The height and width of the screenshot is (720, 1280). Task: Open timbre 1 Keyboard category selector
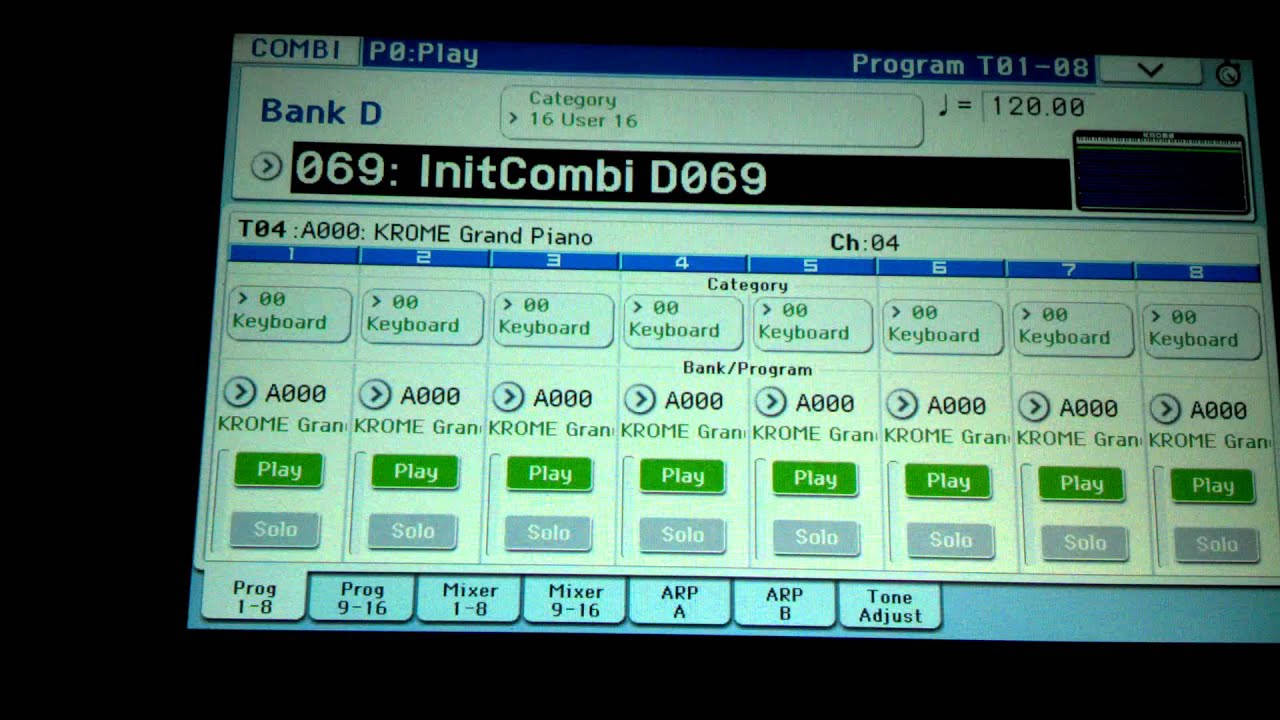pyautogui.click(x=288, y=313)
